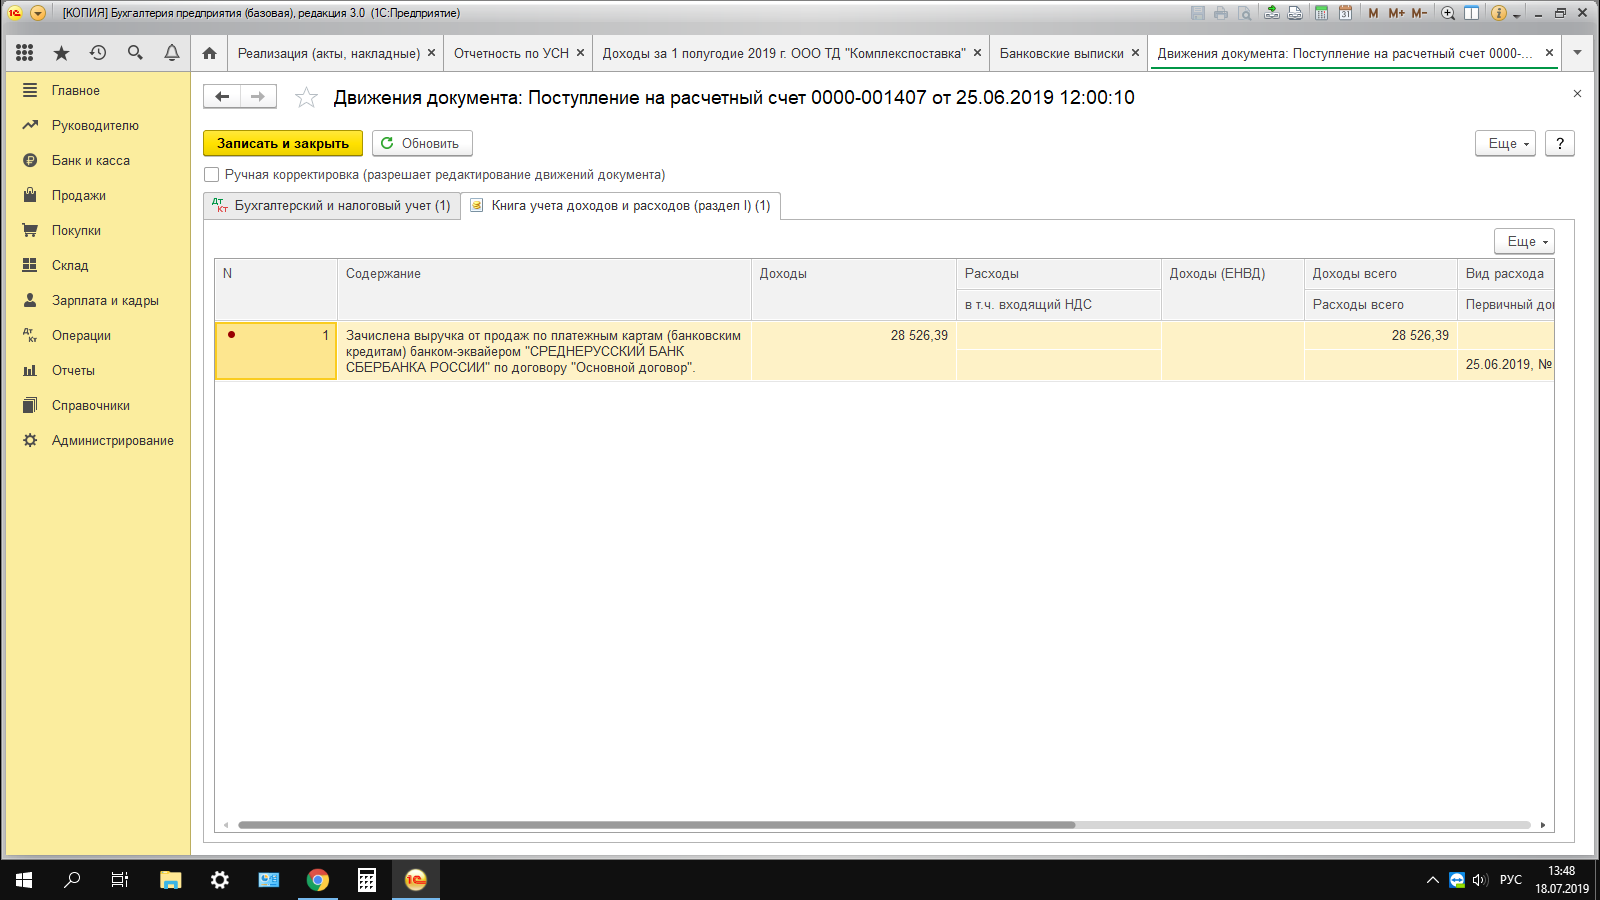The image size is (1600, 900).
Task: Switch to Доходы за 1 полугодие 2019 tab
Action: coord(784,53)
